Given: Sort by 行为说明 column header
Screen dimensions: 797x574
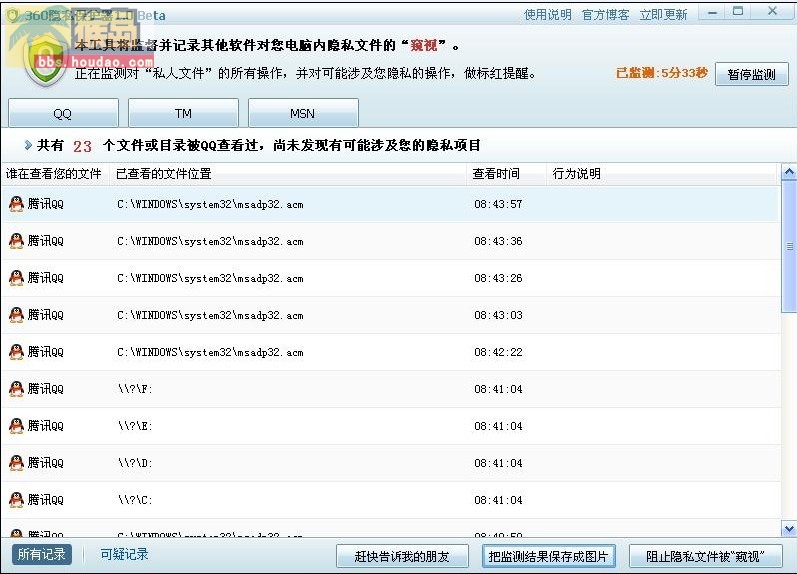Looking at the screenshot, I should 663,174.
